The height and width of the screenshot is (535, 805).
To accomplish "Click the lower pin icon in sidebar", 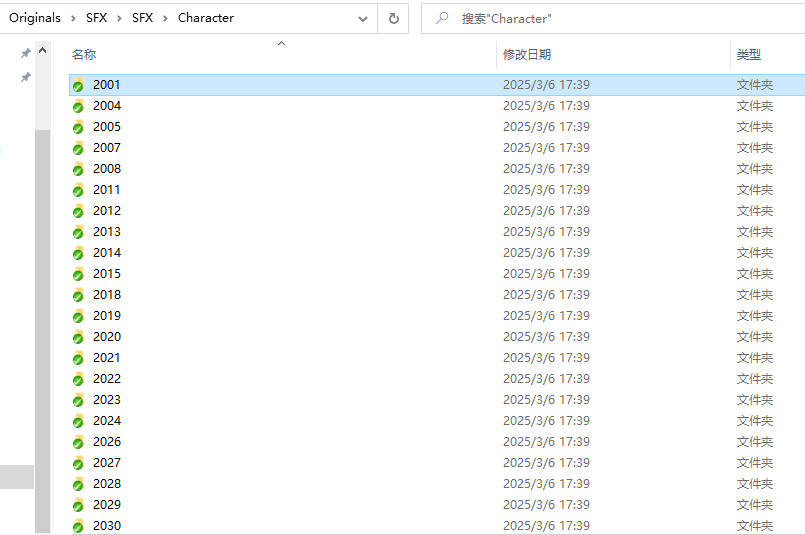I will 25,77.
